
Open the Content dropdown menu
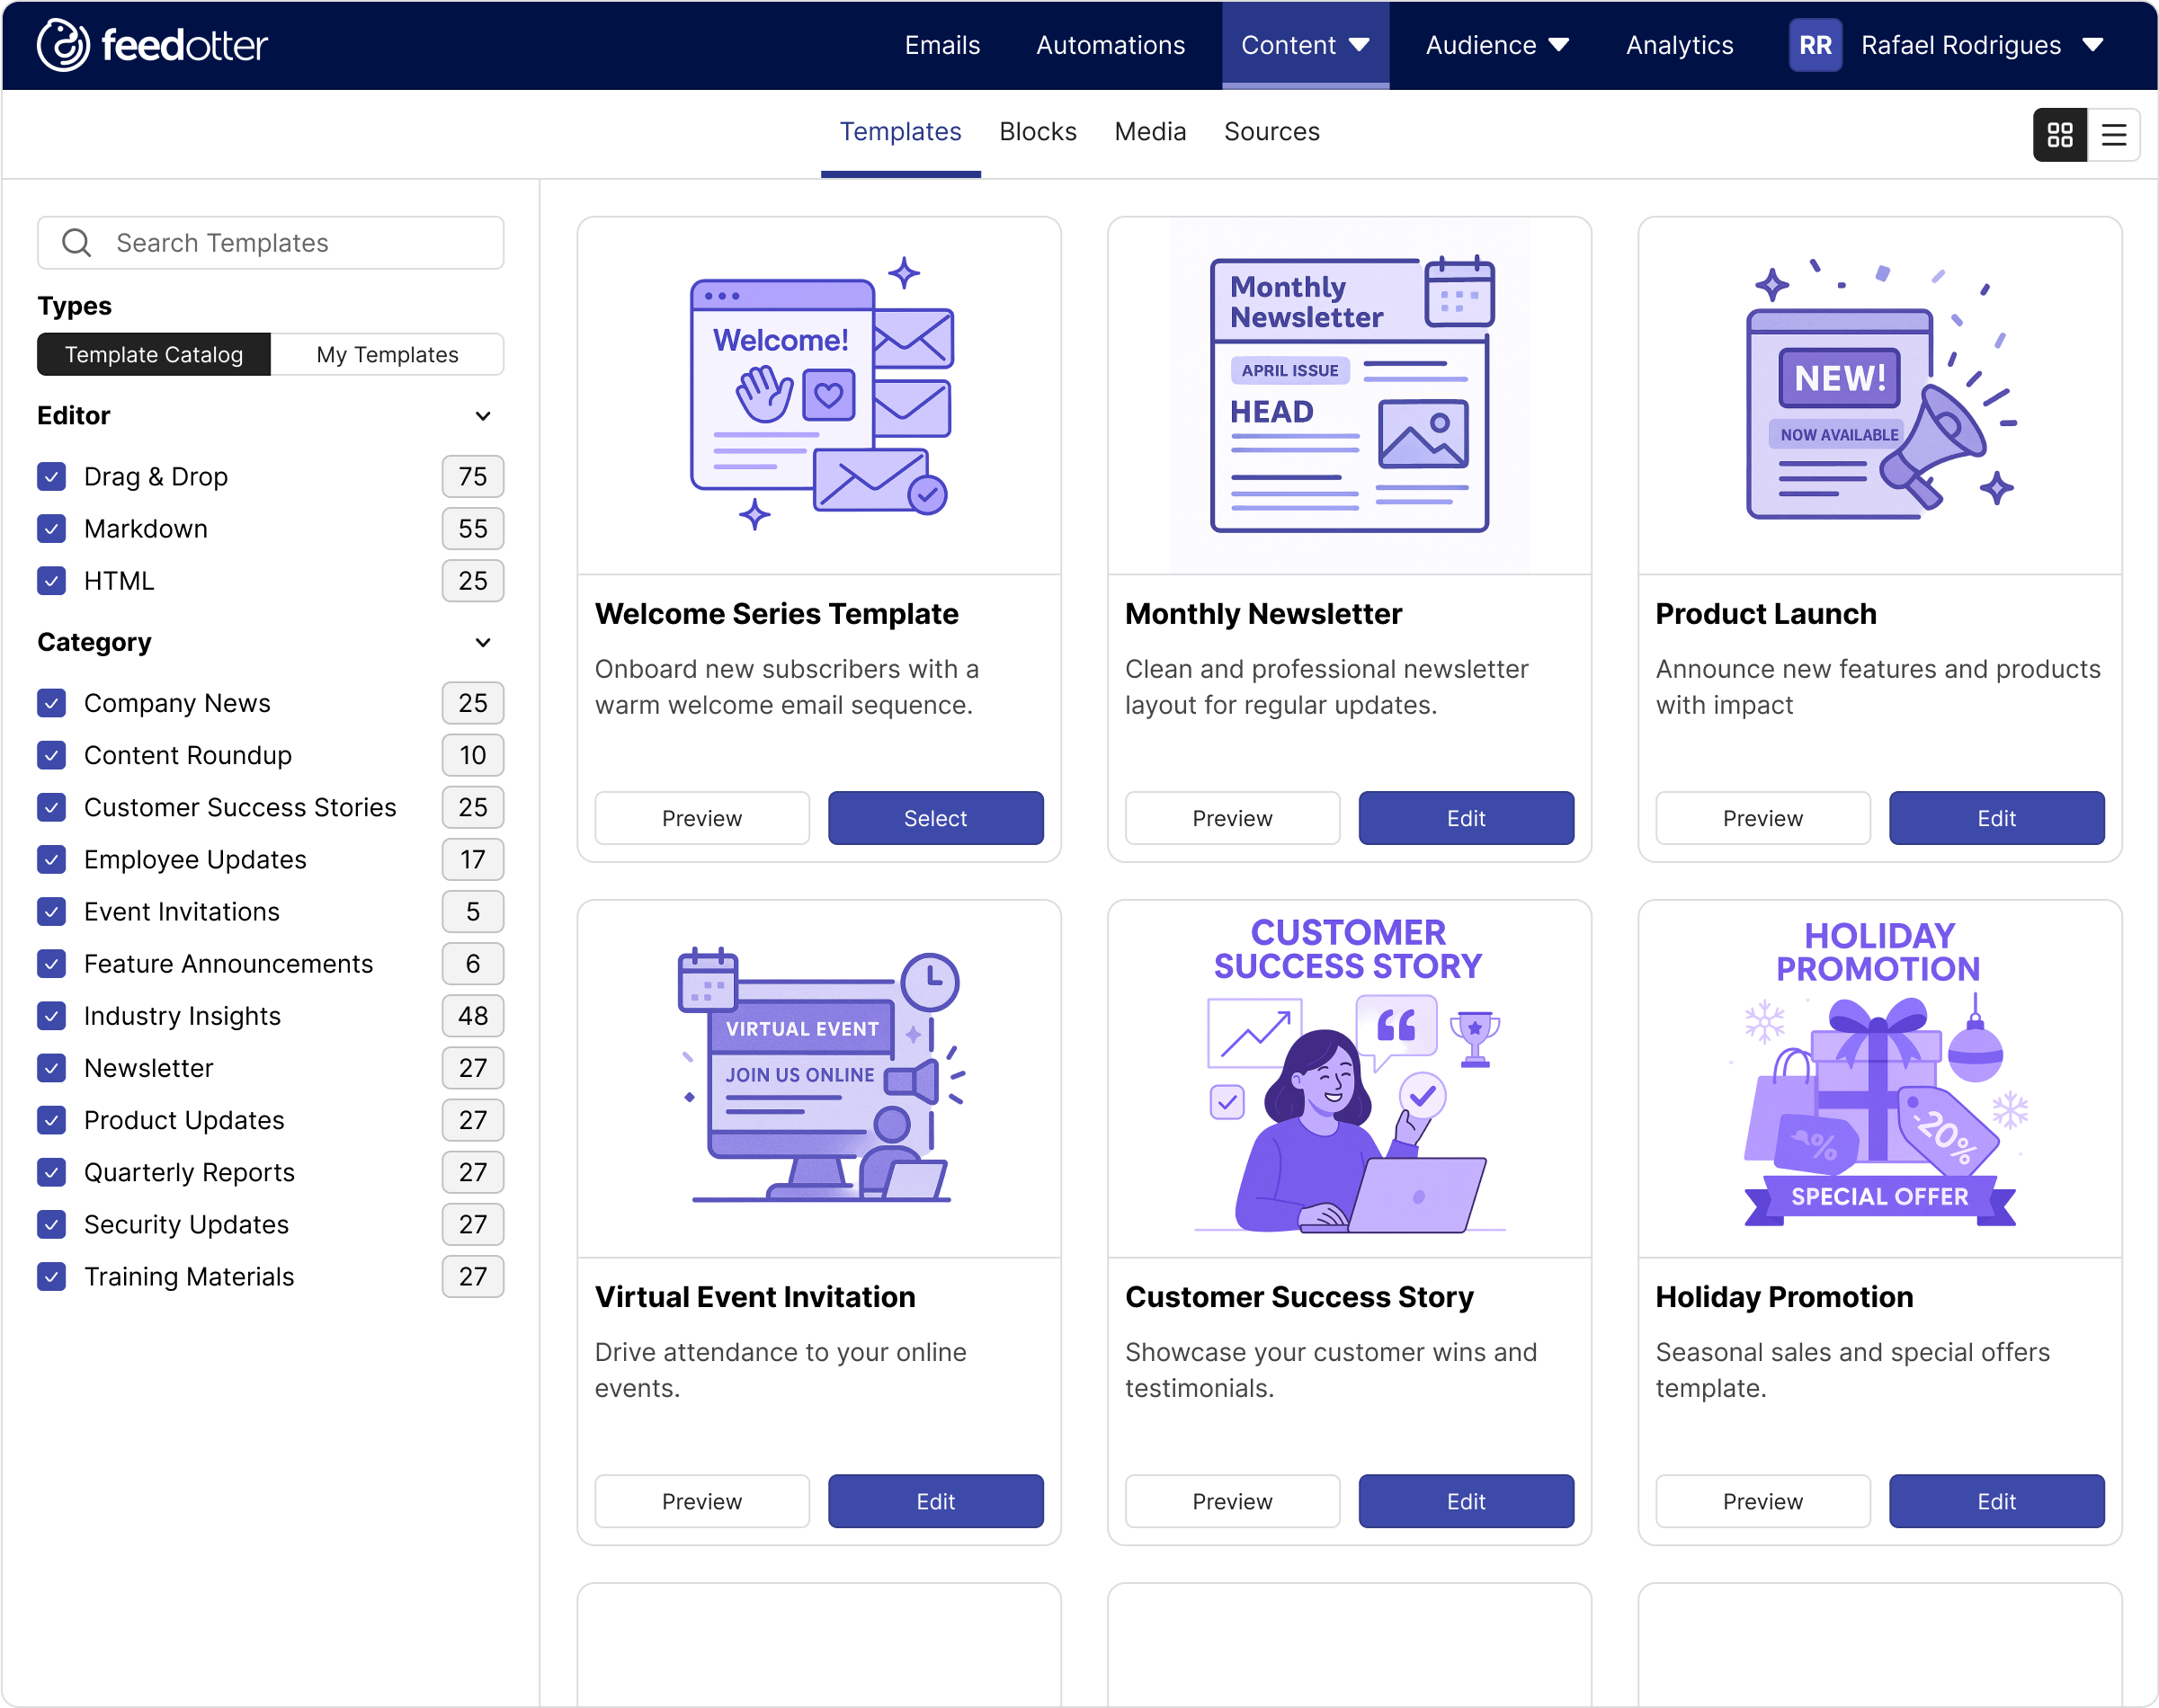[x=1305, y=45]
